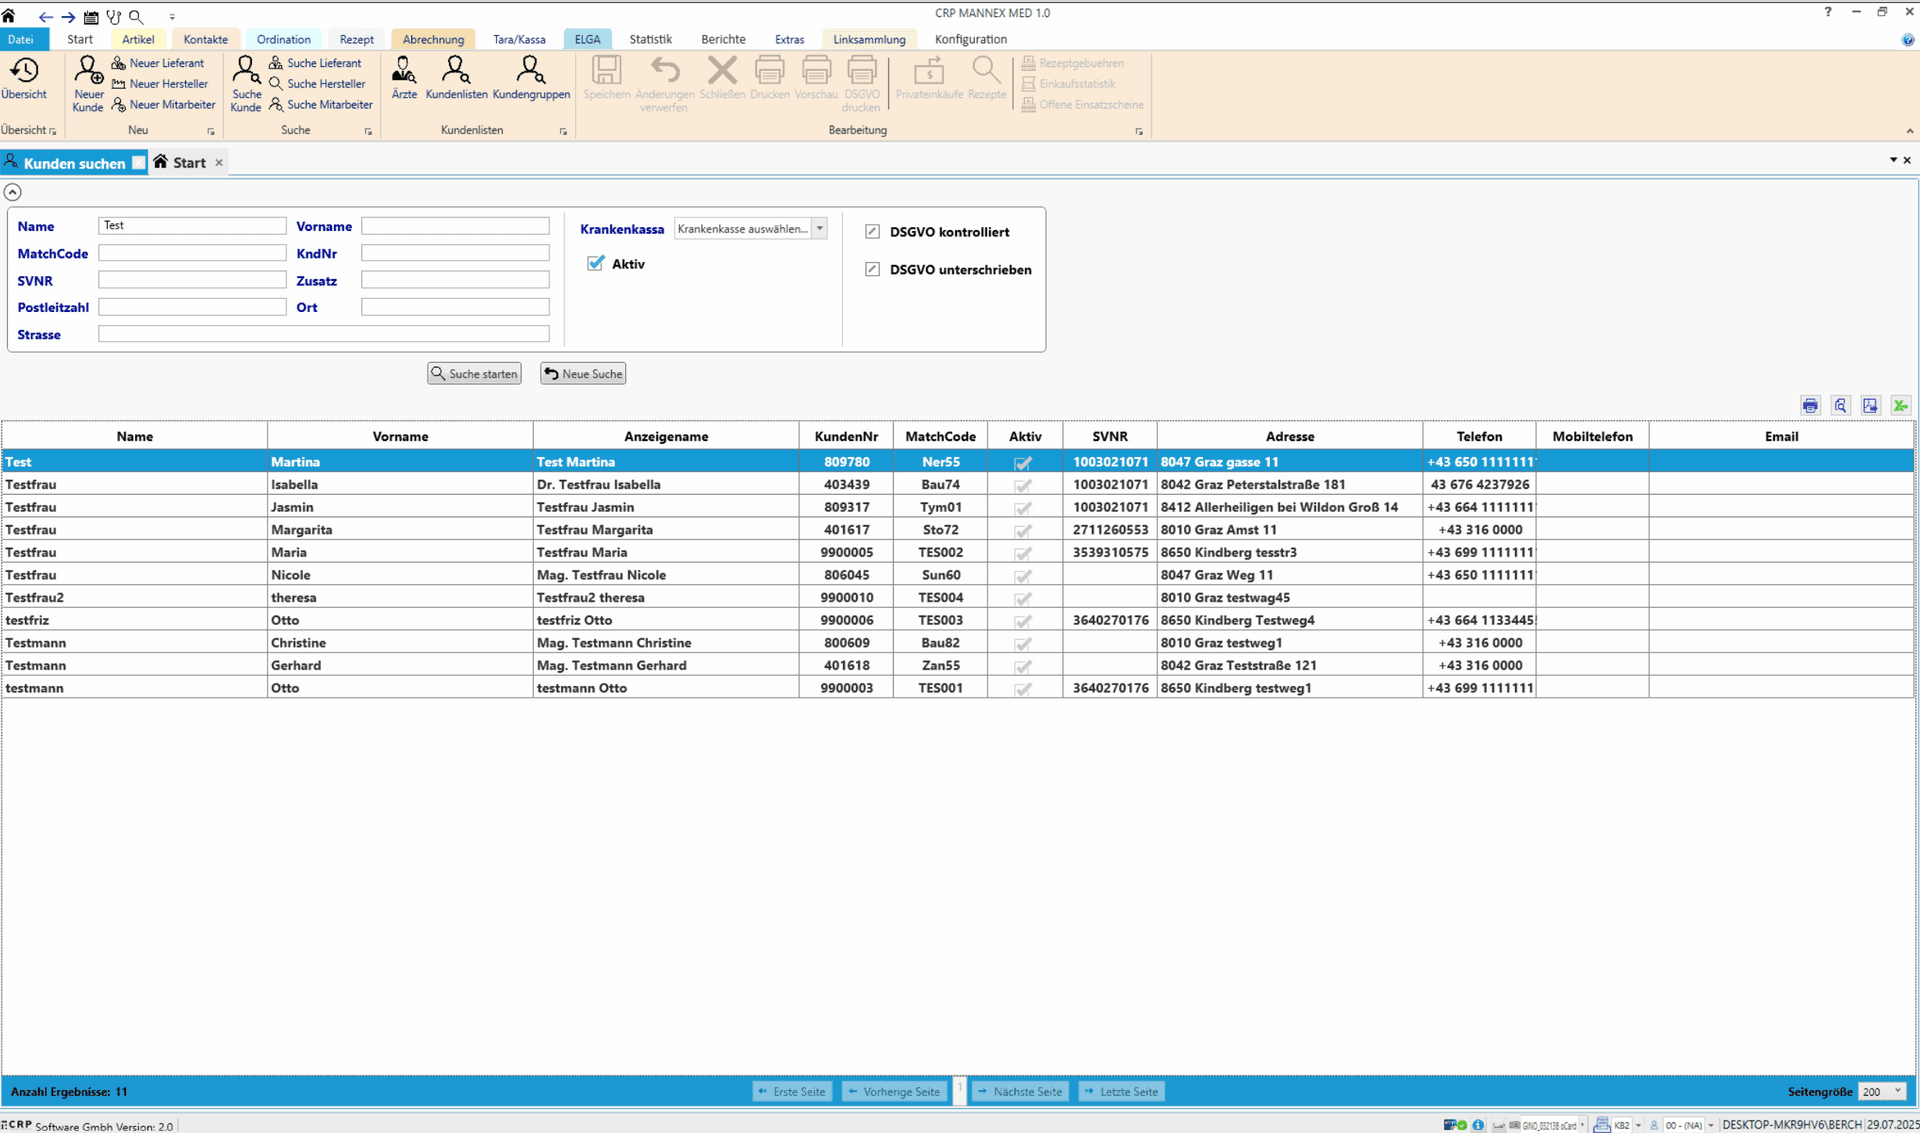Screen dimensions: 1920x1133
Task: Open the Übersicht overview icon
Action: click(x=24, y=79)
